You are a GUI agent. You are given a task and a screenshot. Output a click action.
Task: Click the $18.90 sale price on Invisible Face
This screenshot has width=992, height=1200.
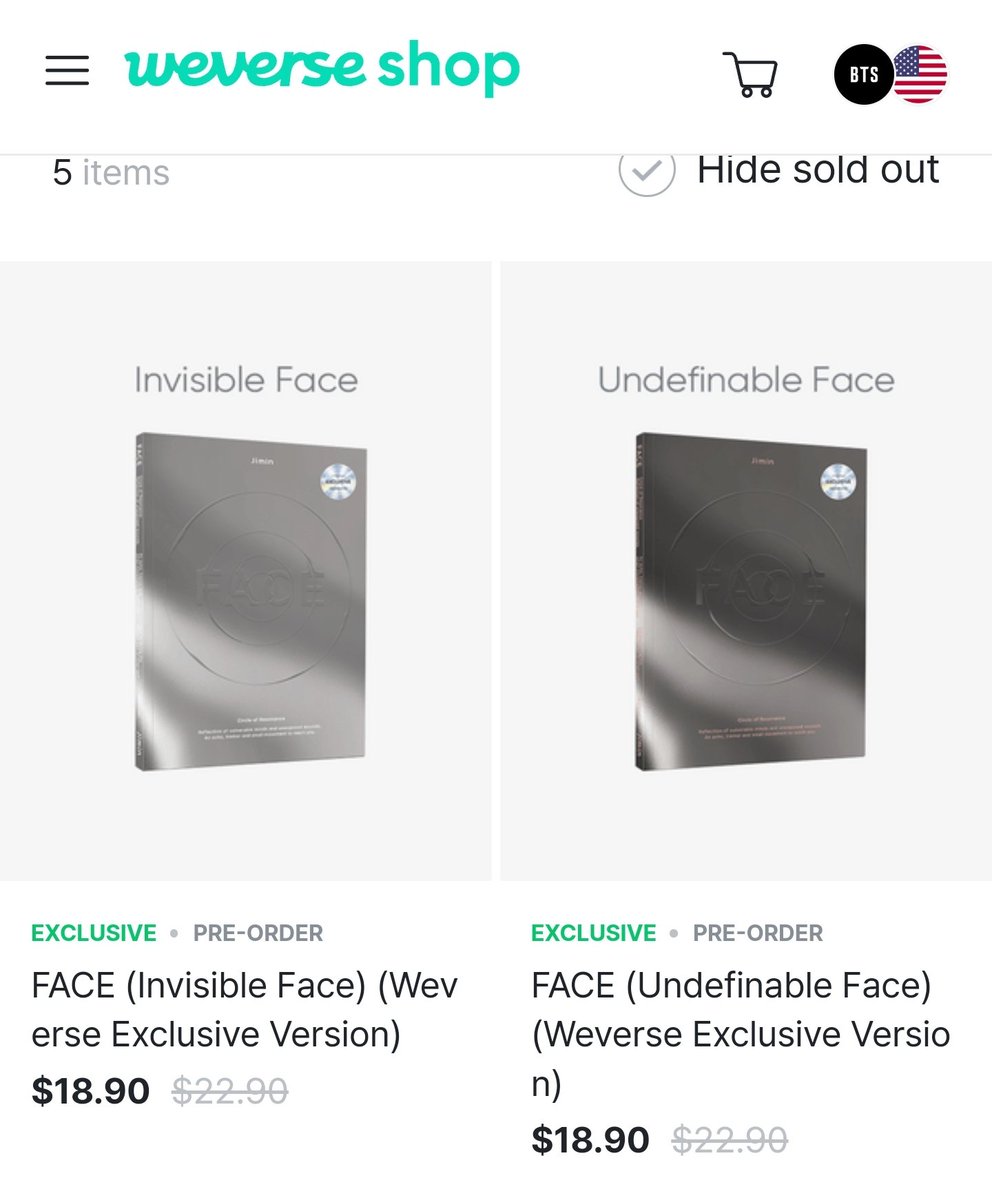click(x=88, y=1090)
